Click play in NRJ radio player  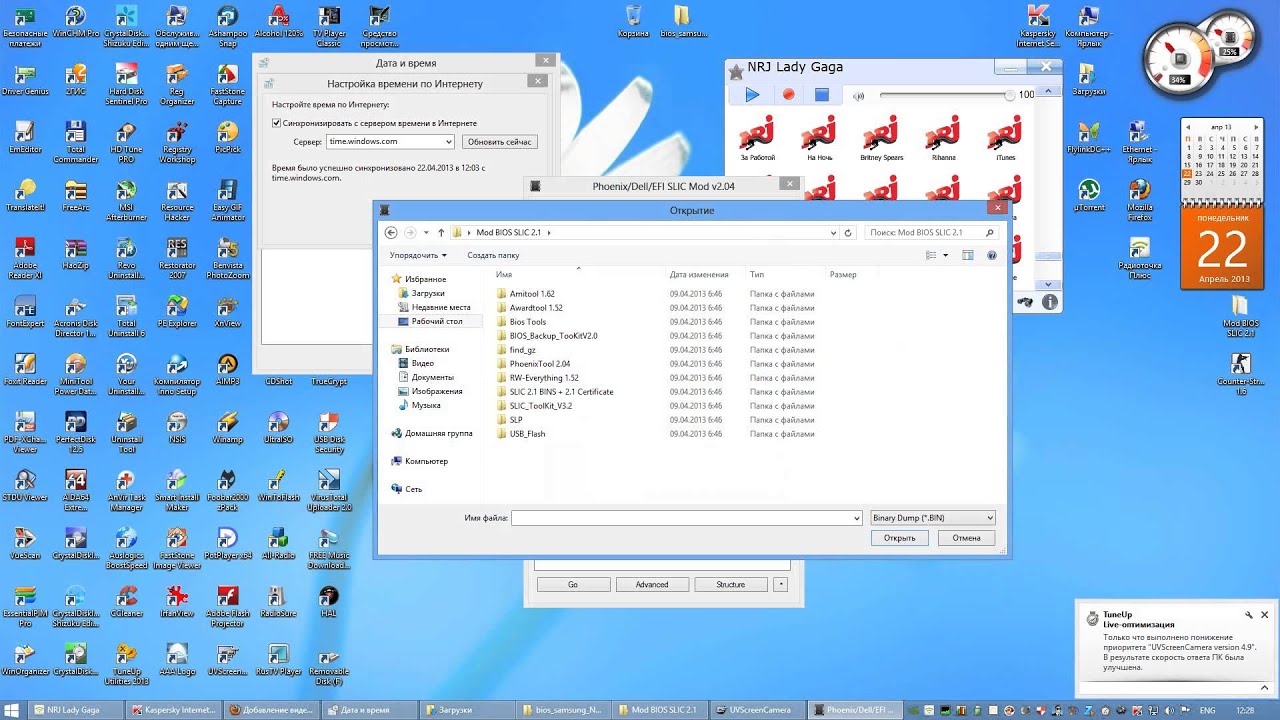(752, 95)
